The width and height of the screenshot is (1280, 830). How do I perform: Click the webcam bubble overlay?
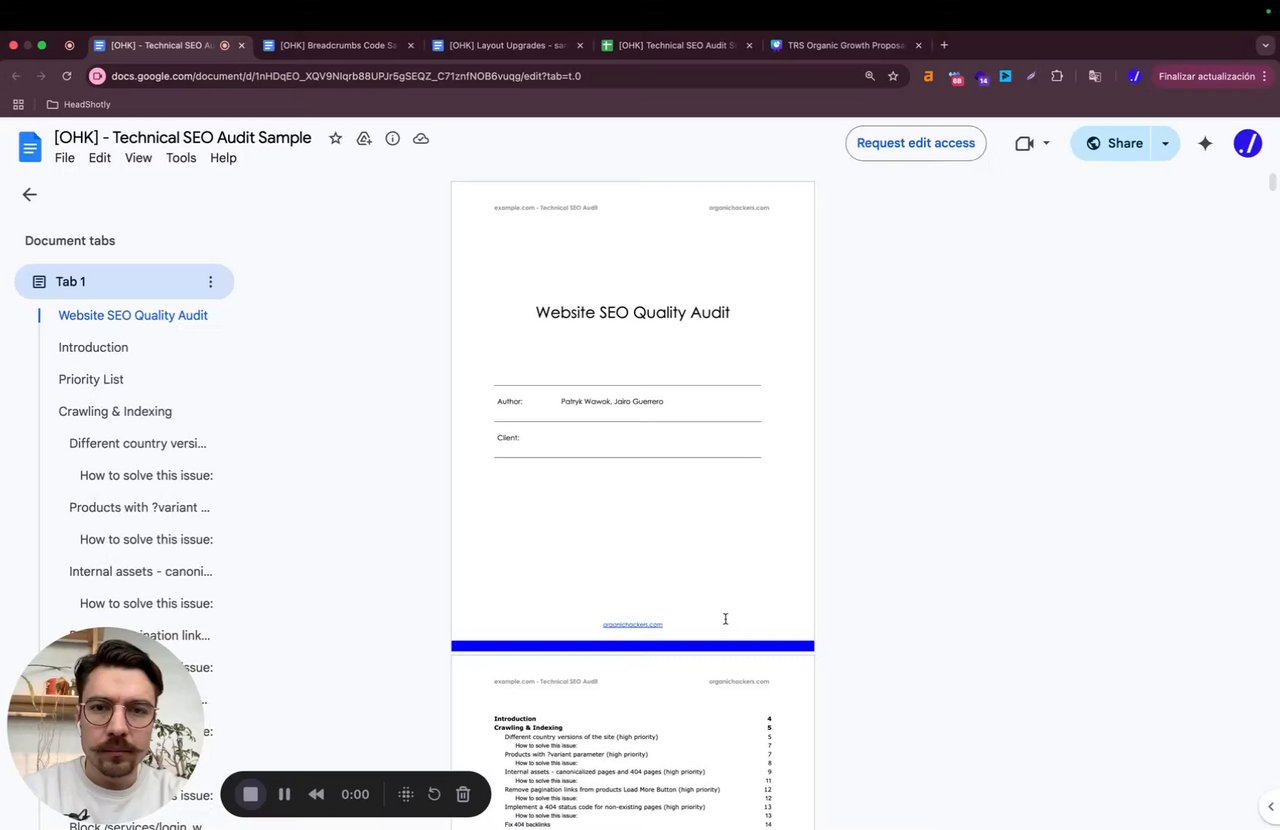click(x=105, y=725)
